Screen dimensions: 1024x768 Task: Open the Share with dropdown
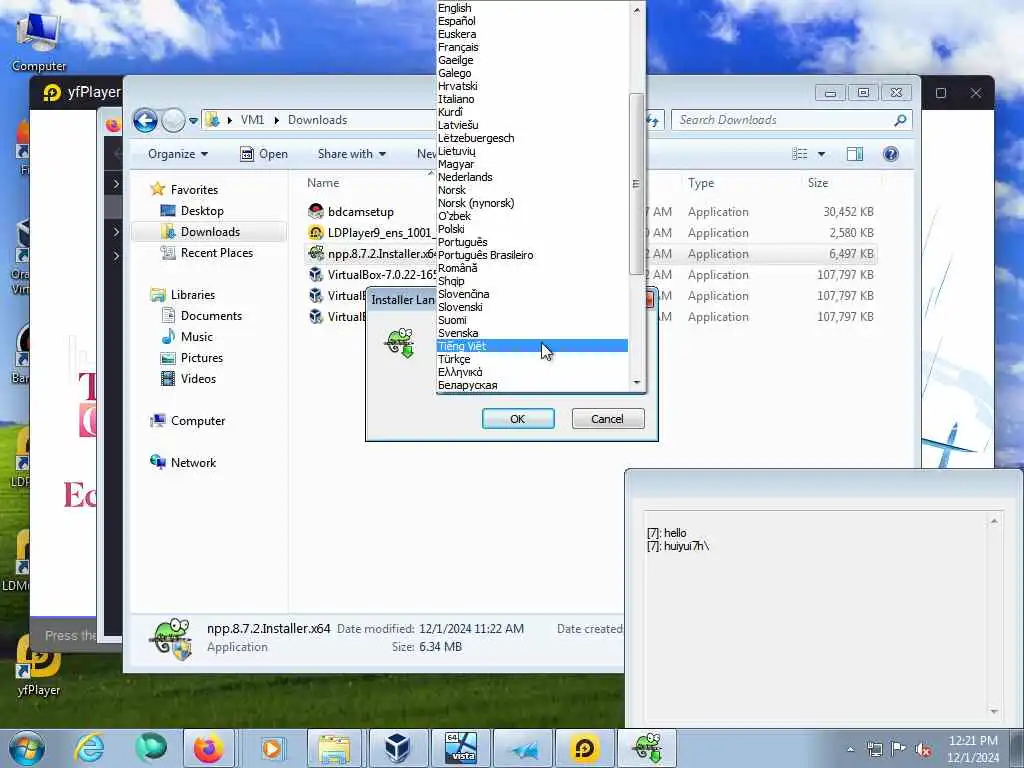pos(351,154)
